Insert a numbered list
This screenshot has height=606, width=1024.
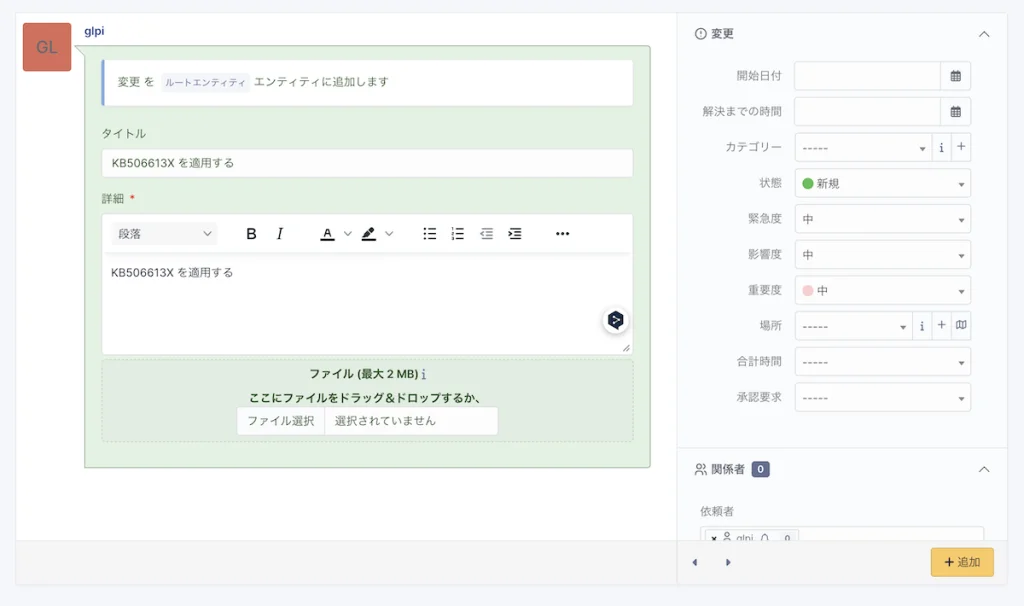[458, 234]
